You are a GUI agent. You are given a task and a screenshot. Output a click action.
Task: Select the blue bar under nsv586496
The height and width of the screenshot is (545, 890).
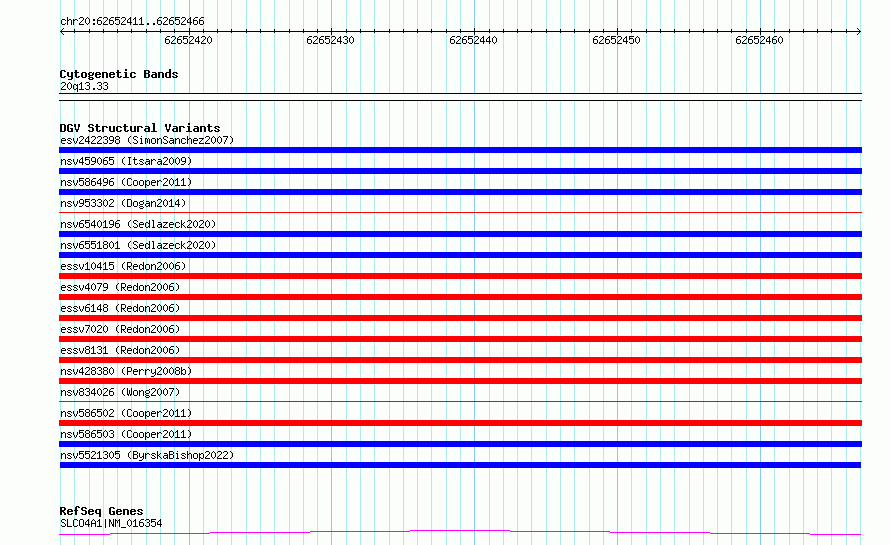460,192
